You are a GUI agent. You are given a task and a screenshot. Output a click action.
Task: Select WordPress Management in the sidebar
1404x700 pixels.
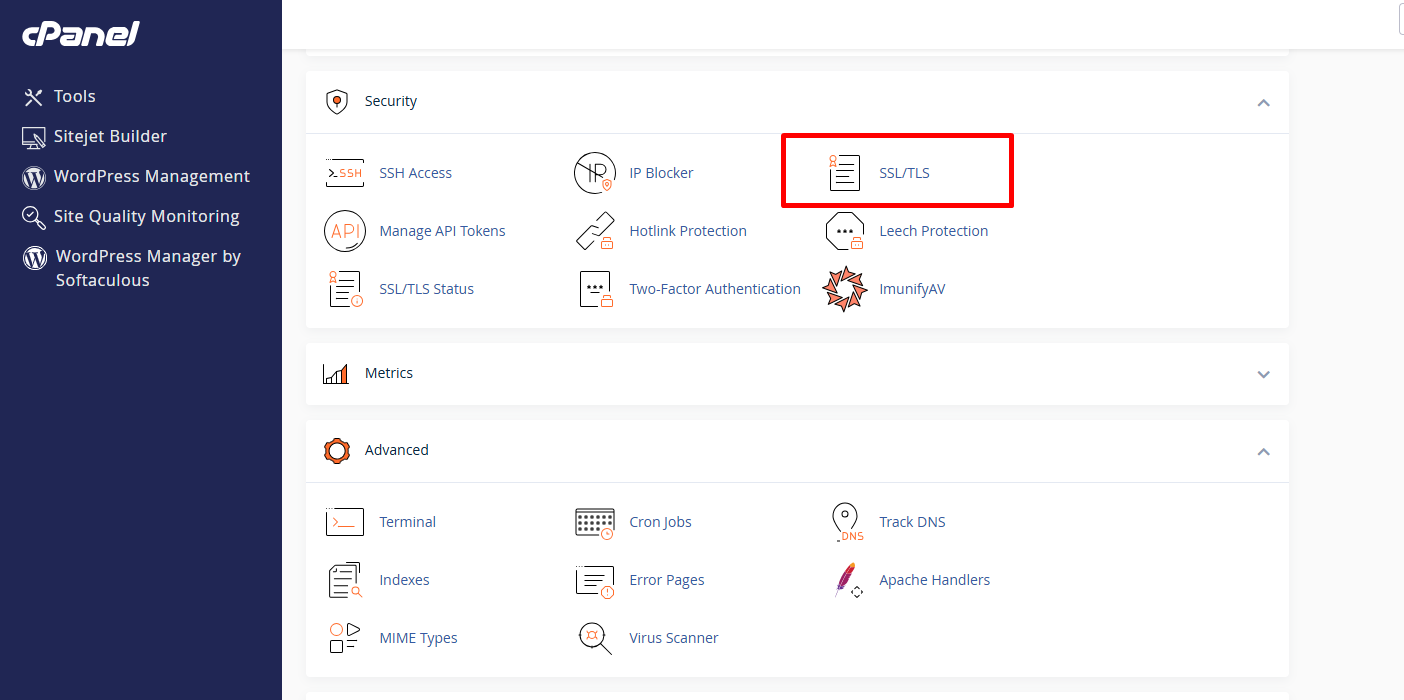[x=136, y=177]
